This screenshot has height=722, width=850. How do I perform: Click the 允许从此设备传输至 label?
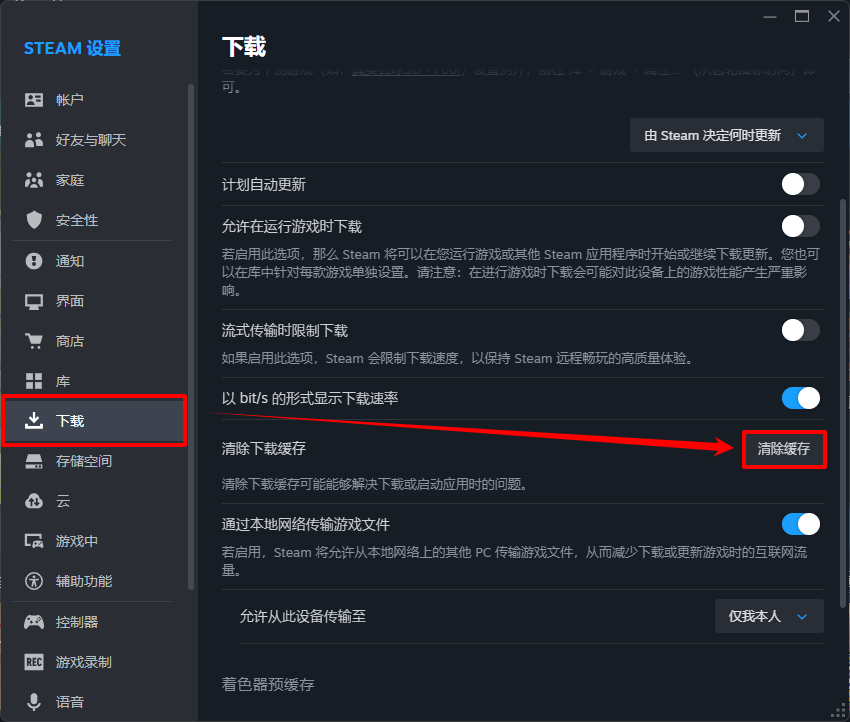(x=303, y=616)
